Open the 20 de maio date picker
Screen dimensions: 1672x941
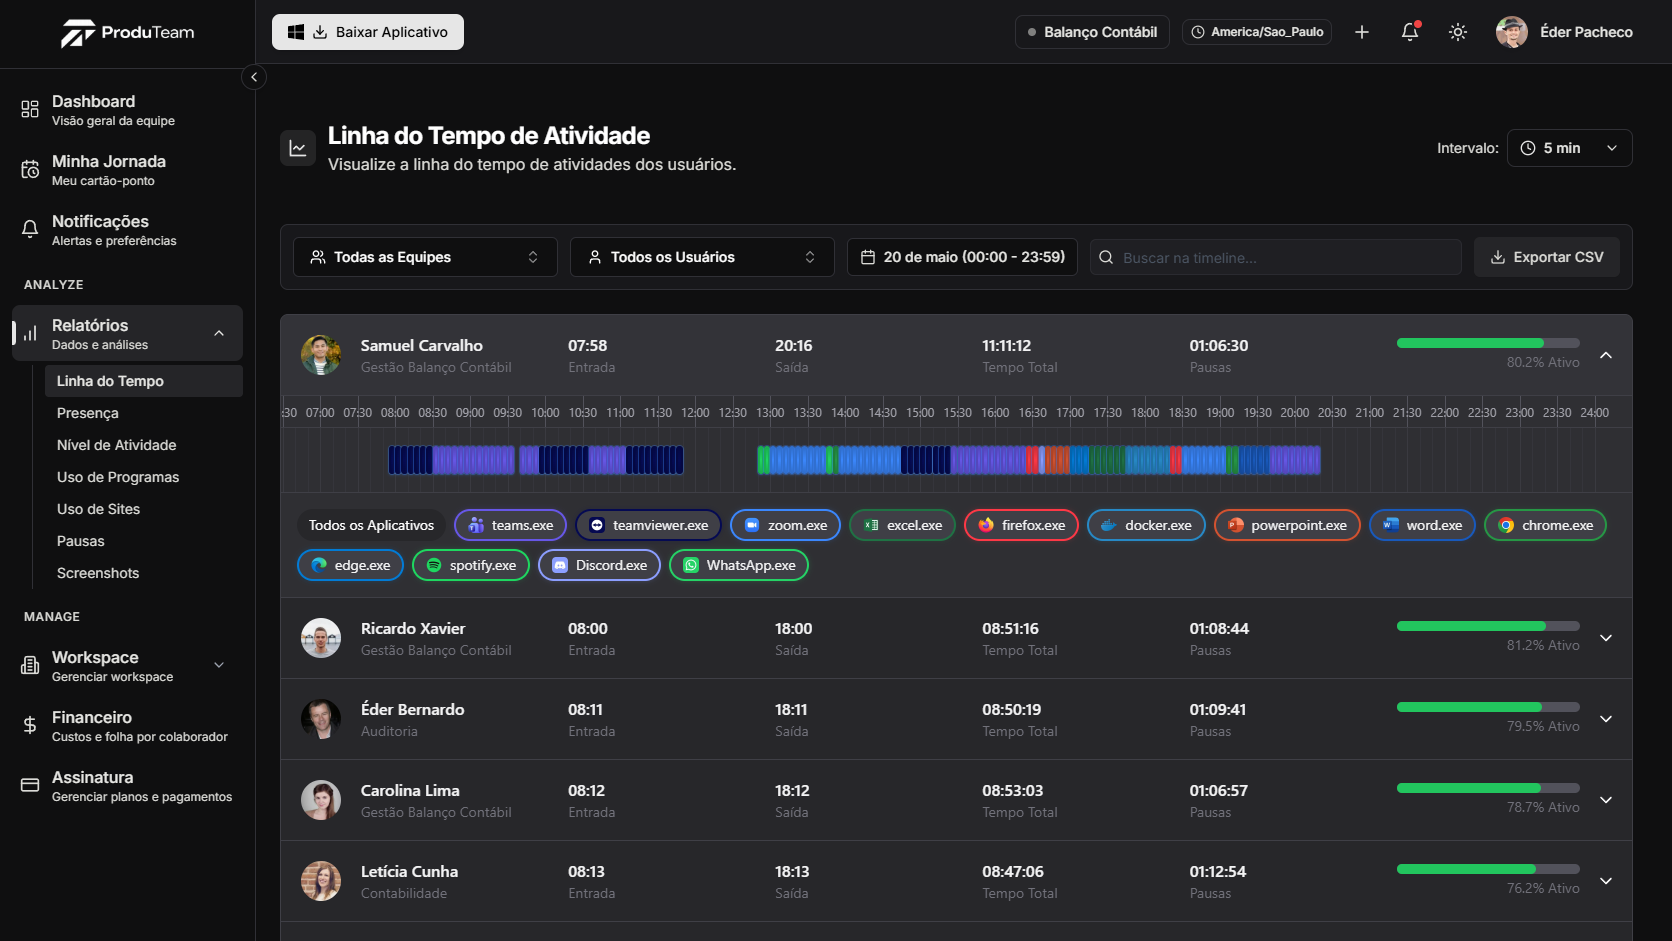point(963,257)
